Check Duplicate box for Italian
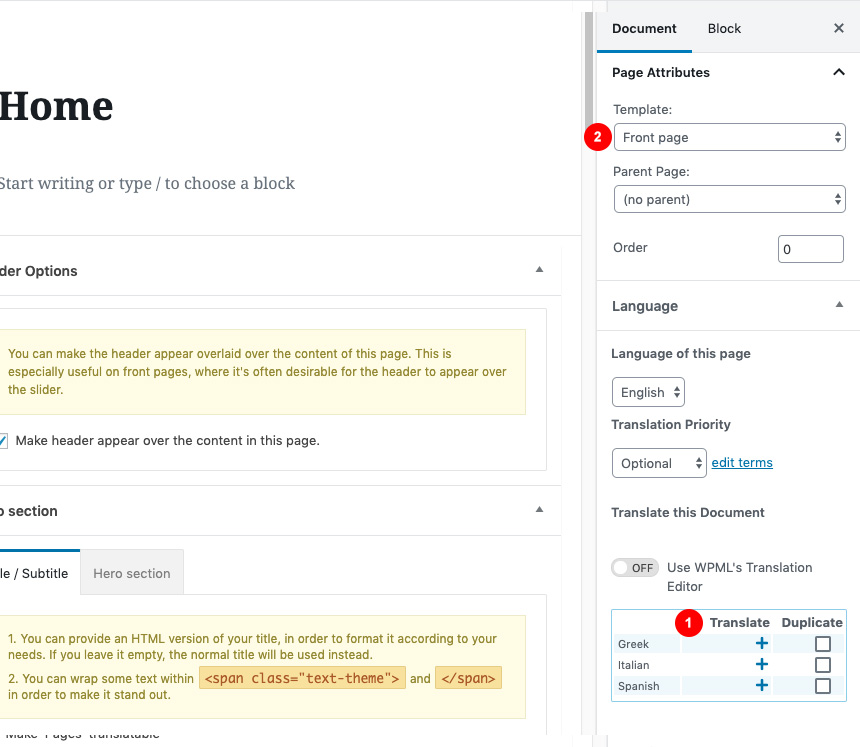The width and height of the screenshot is (860, 747). tap(823, 665)
